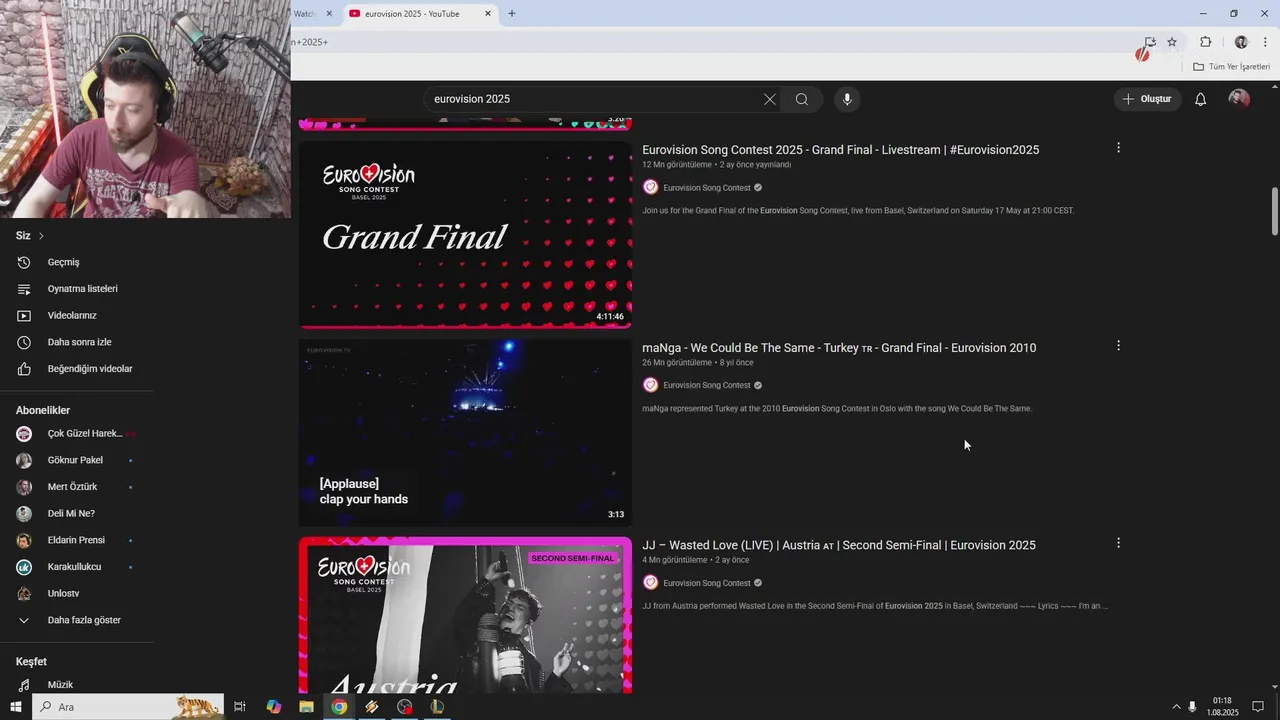Open a new browser tab

[512, 14]
